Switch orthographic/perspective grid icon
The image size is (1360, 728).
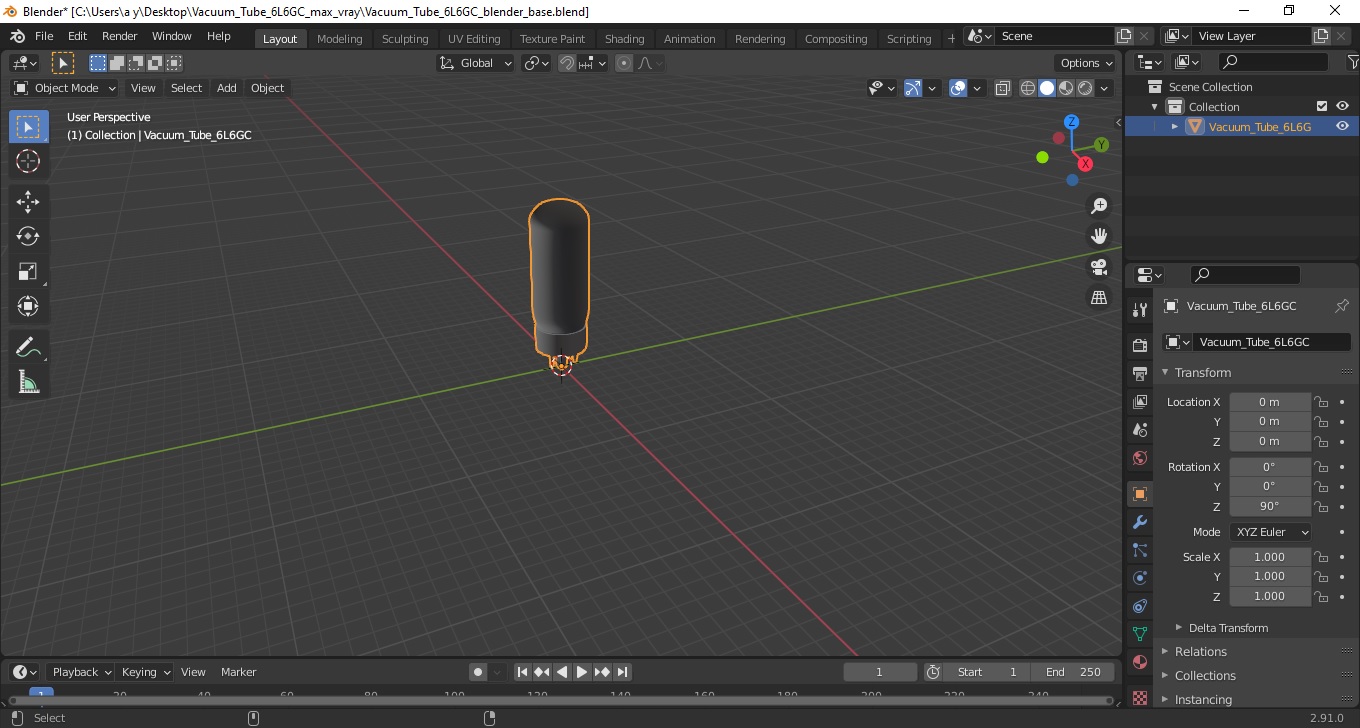click(1099, 298)
